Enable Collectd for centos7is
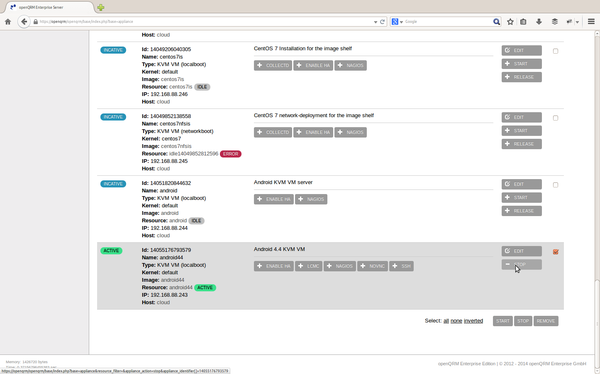Image resolution: width=600 pixels, height=374 pixels. point(273,65)
